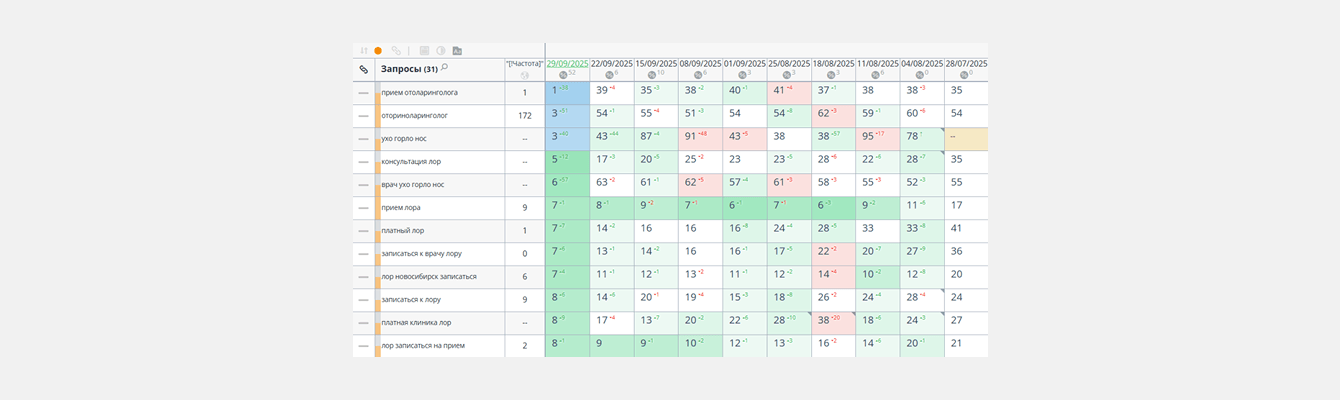Click the sort arrows icon in toolbar
The height and width of the screenshot is (400, 1340).
364,50
